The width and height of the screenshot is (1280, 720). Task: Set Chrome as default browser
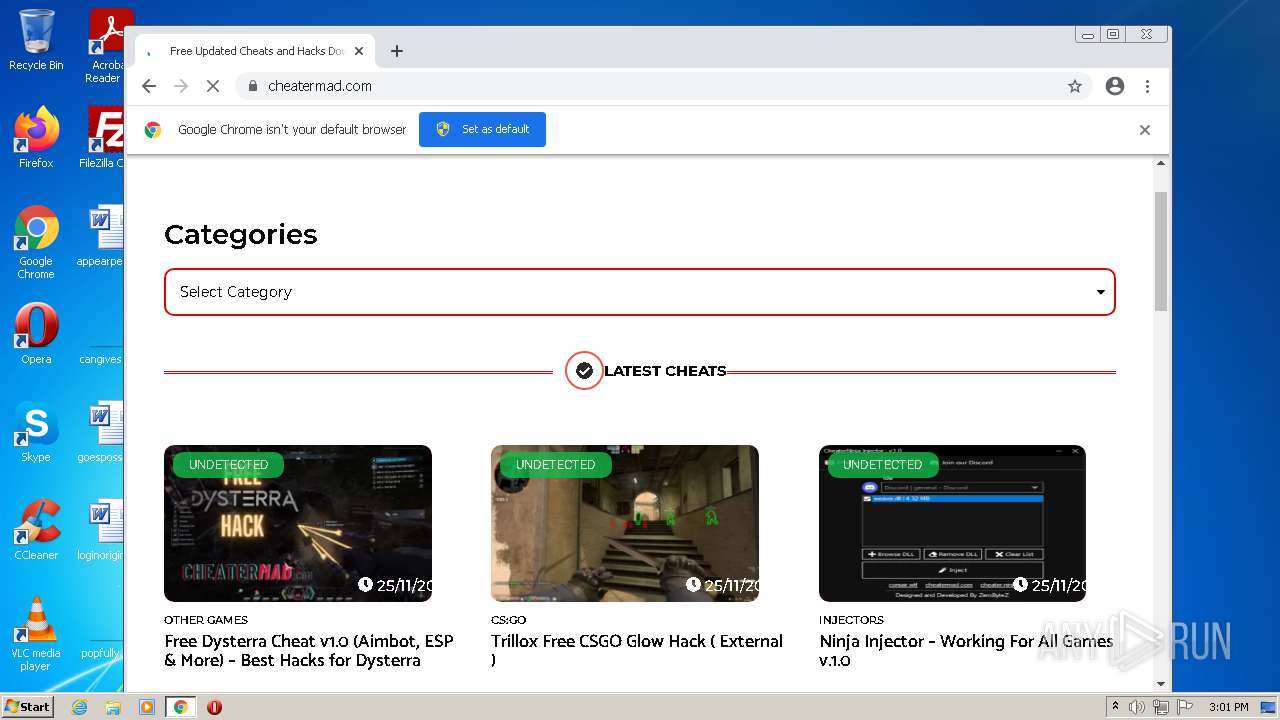(x=482, y=129)
